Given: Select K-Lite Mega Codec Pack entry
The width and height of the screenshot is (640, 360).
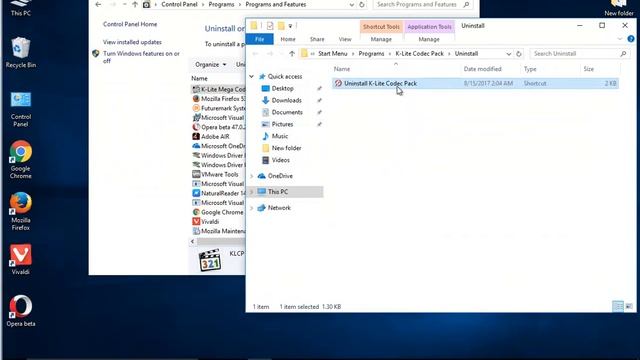Looking at the screenshot, I should 218,89.
